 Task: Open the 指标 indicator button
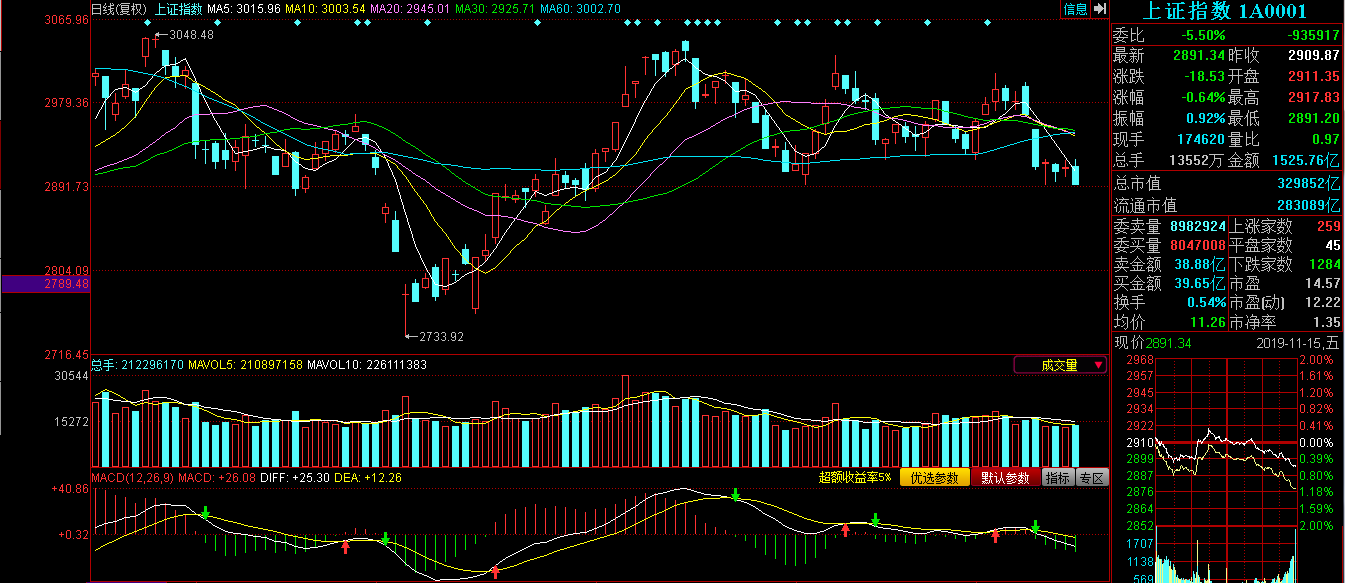click(1058, 478)
